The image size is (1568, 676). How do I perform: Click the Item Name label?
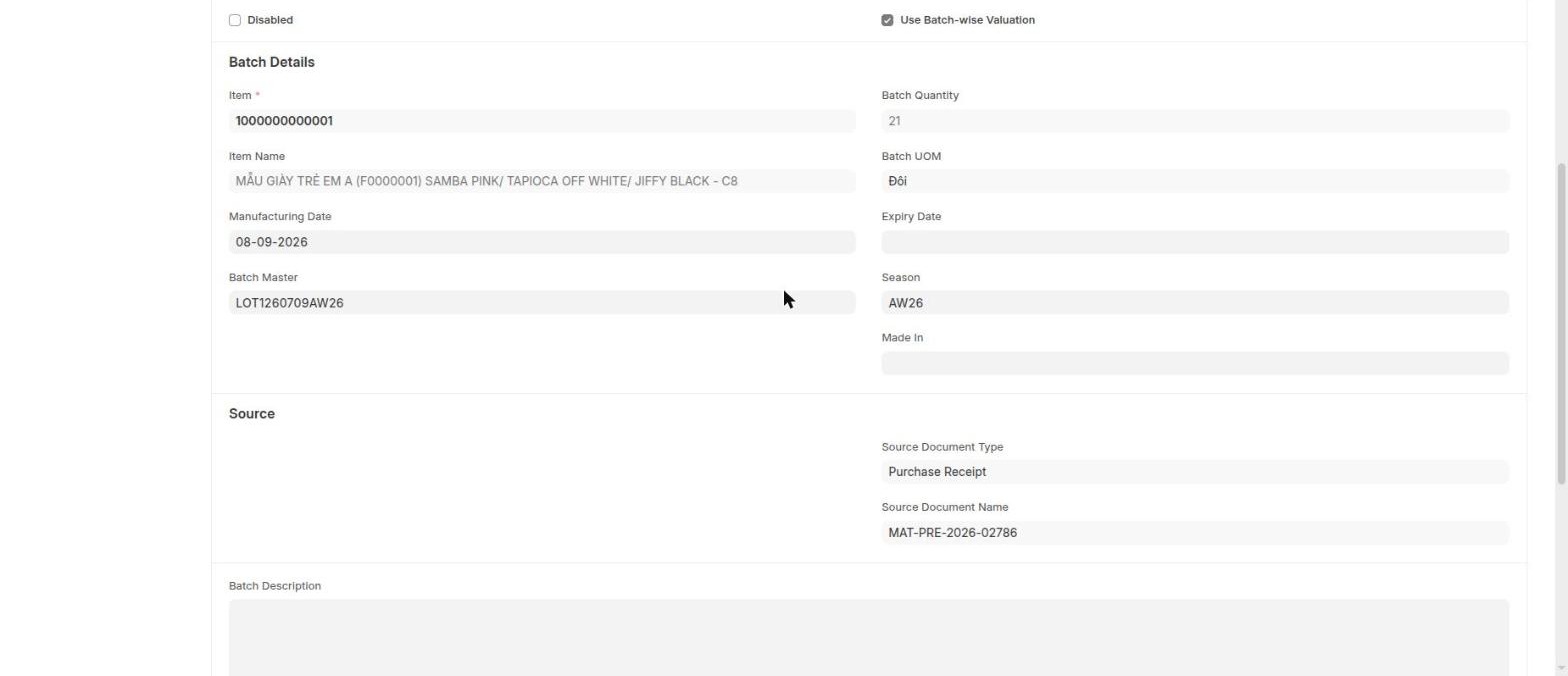pos(257,156)
